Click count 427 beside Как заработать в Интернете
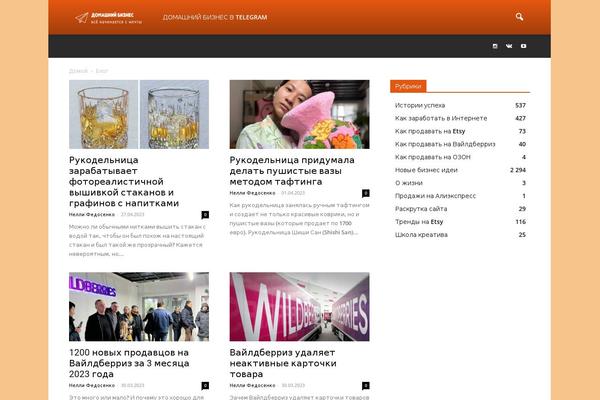Viewport: 600px width, 400px height. point(520,118)
